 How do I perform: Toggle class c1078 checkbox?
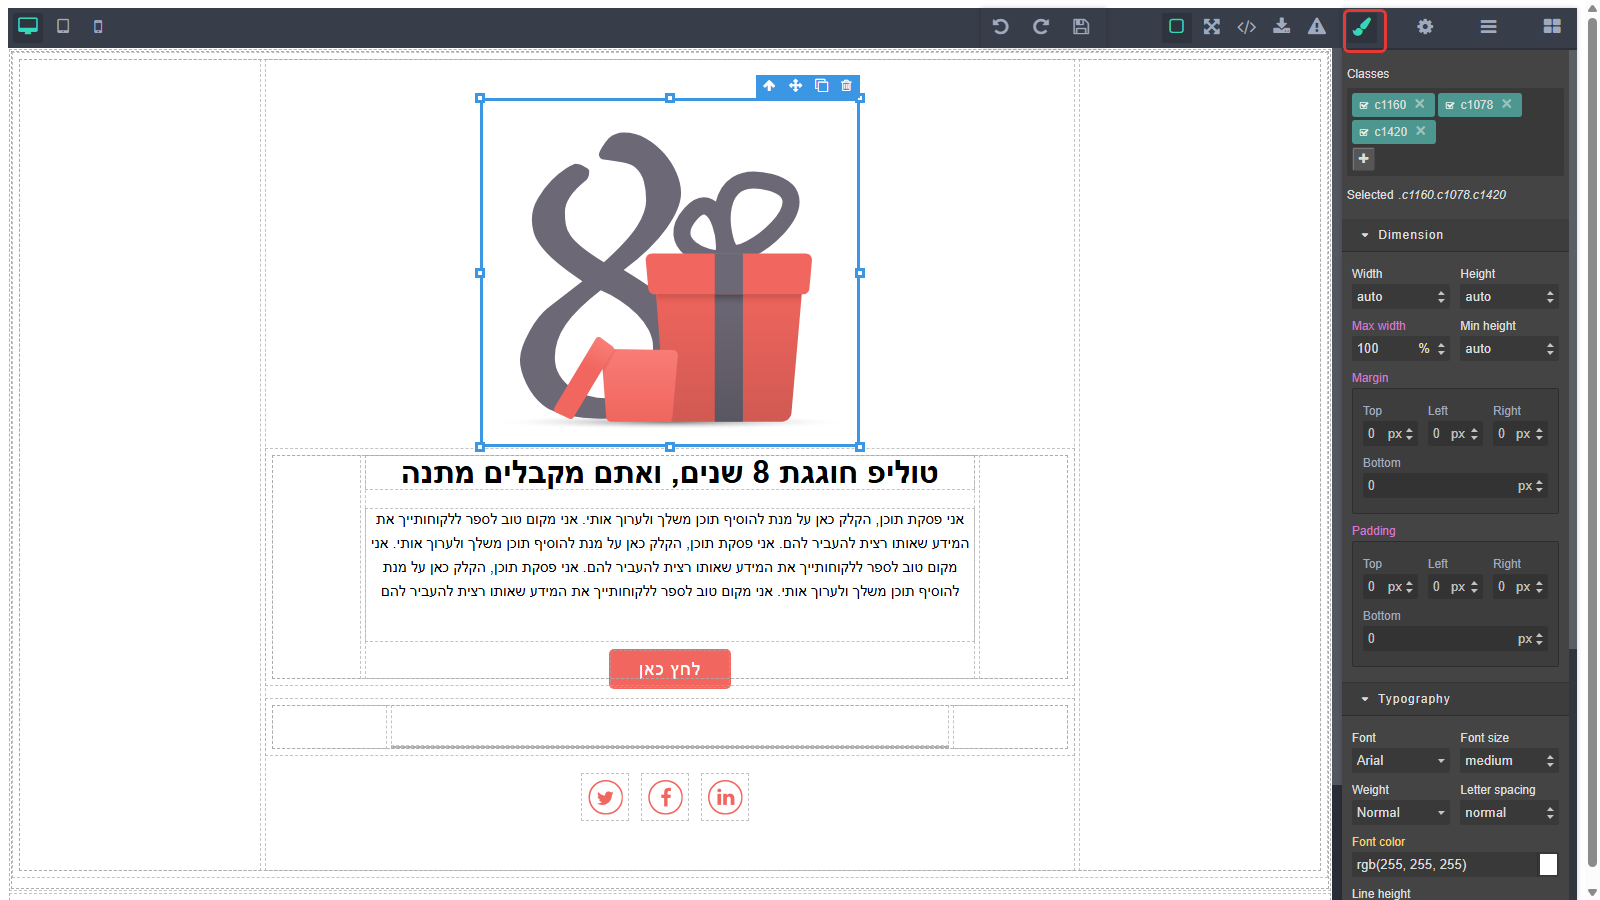click(x=1449, y=105)
